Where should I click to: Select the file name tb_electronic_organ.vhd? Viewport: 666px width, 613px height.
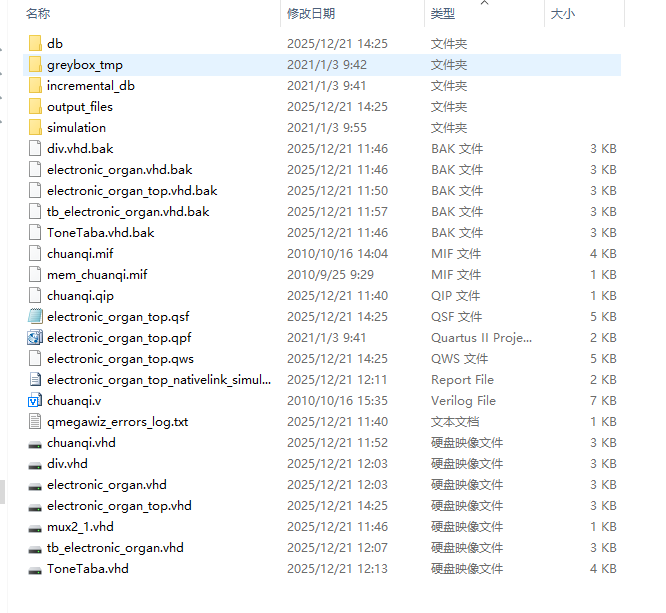click(x=115, y=548)
